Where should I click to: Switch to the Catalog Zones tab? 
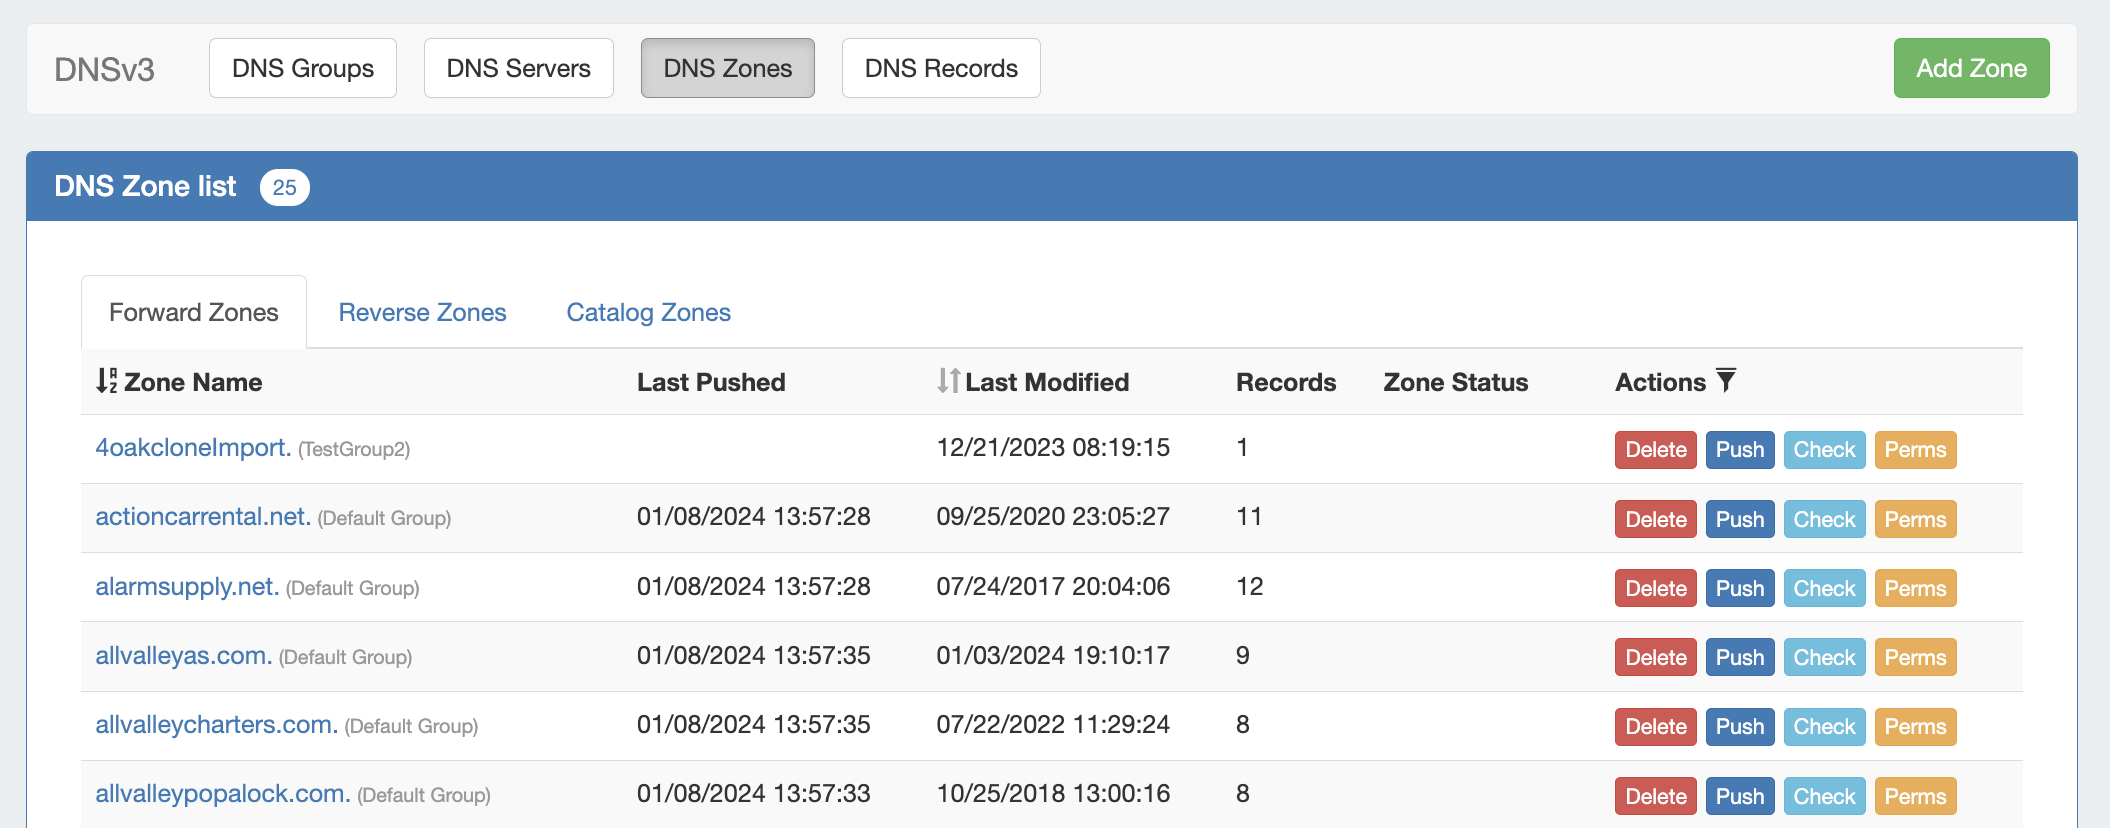648,312
